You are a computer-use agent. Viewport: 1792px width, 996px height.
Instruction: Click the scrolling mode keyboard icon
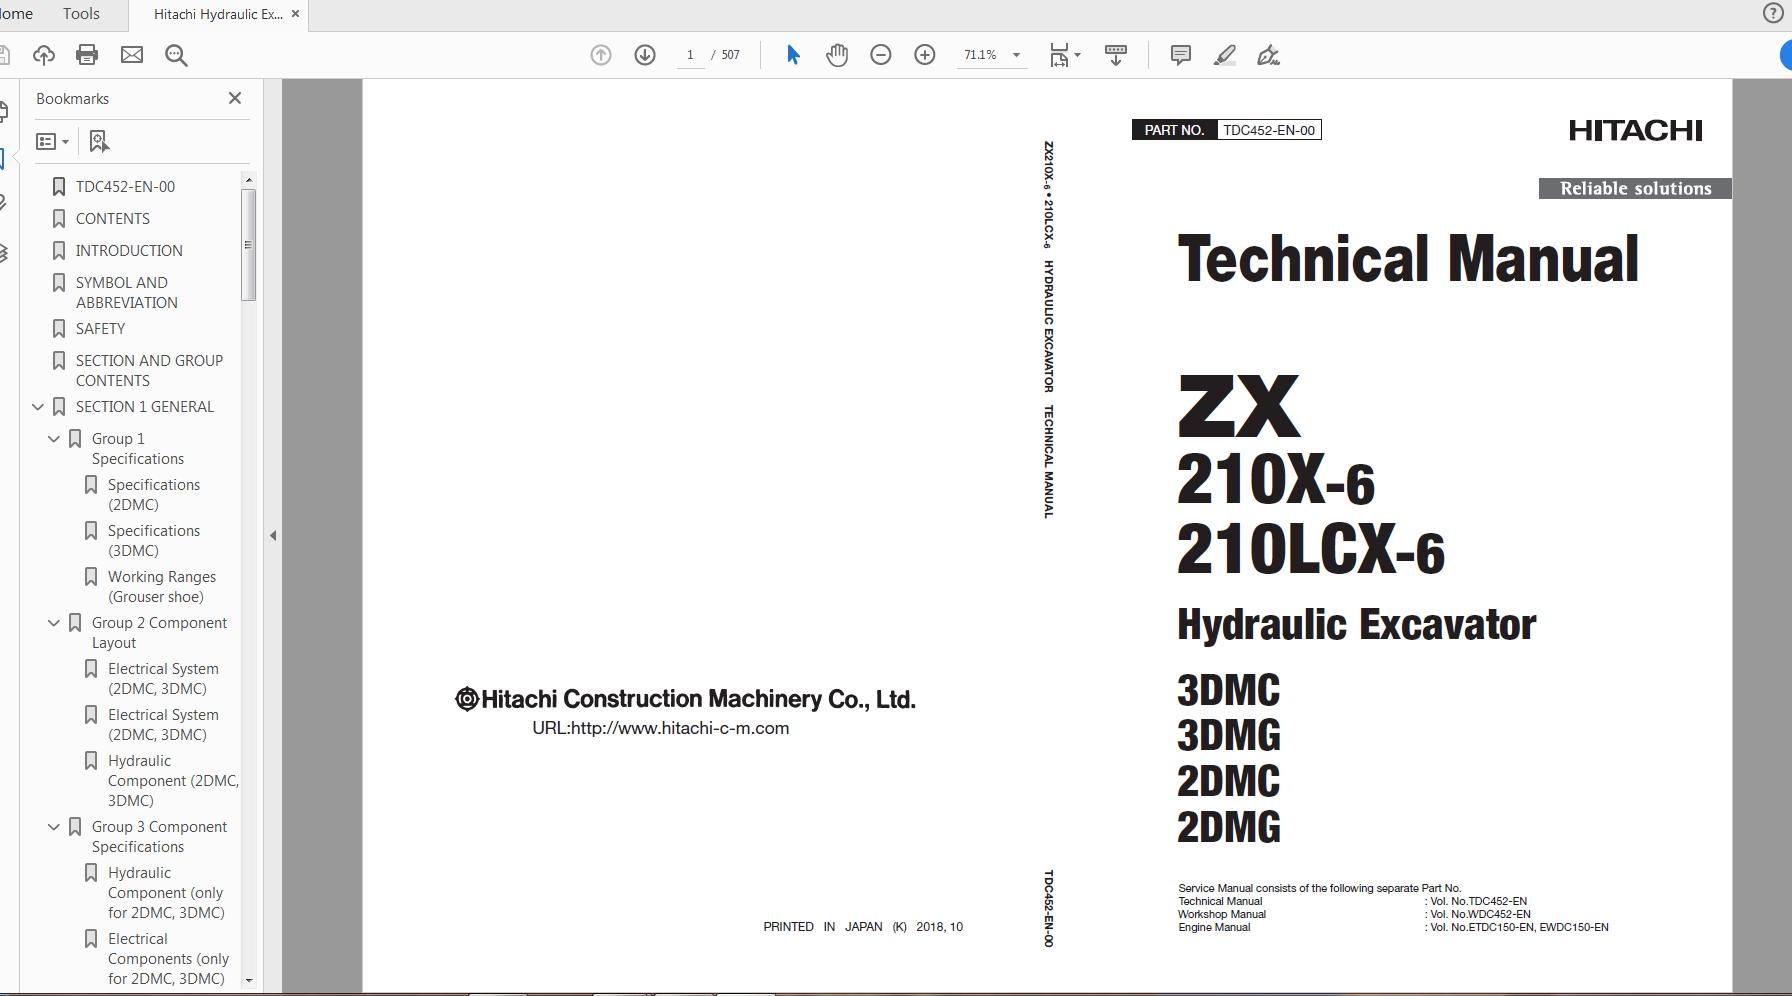(x=1116, y=55)
